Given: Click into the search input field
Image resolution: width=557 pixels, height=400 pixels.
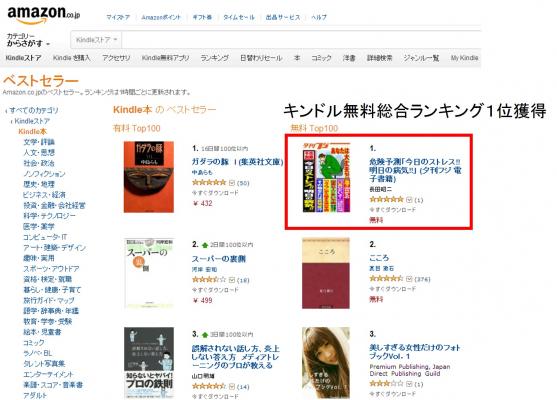Looking at the screenshot, I should [x=301, y=40].
